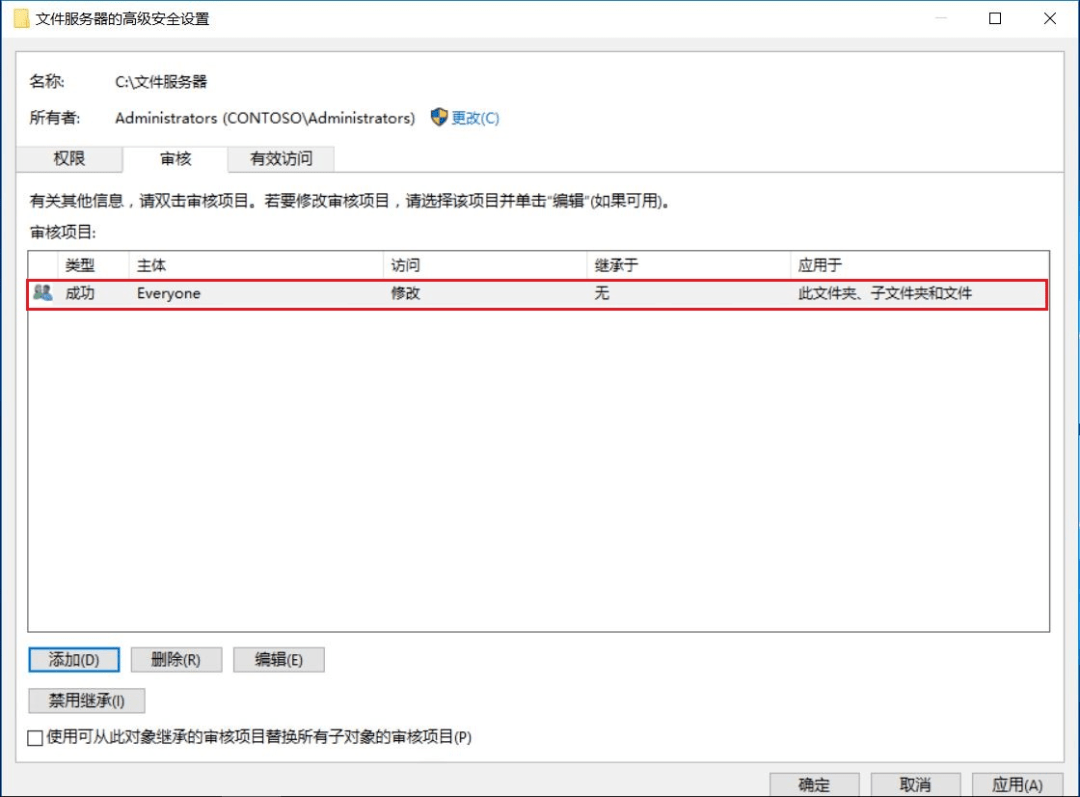Click the 应用于 column header
Image resolution: width=1080 pixels, height=797 pixels.
[920, 265]
